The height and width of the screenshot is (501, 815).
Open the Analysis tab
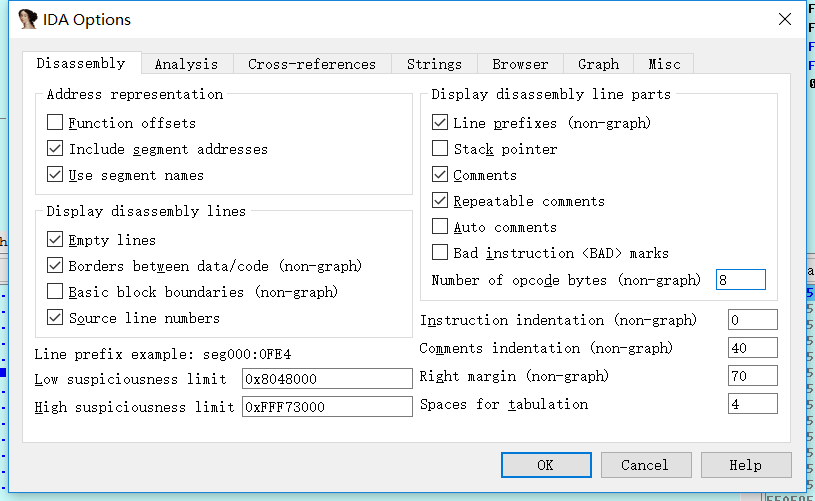pyautogui.click(x=186, y=64)
